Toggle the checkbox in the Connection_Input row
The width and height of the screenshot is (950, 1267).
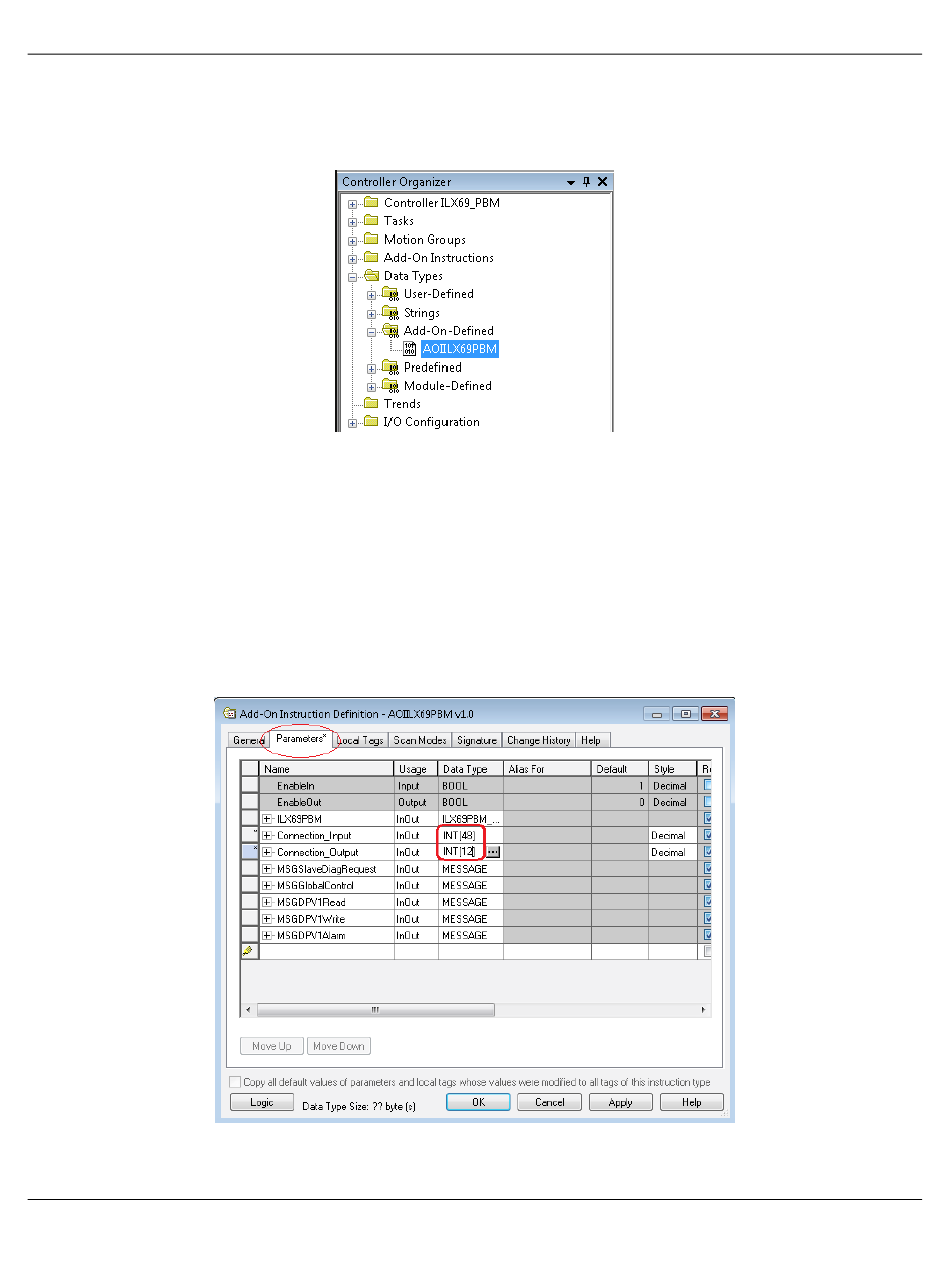(x=708, y=835)
